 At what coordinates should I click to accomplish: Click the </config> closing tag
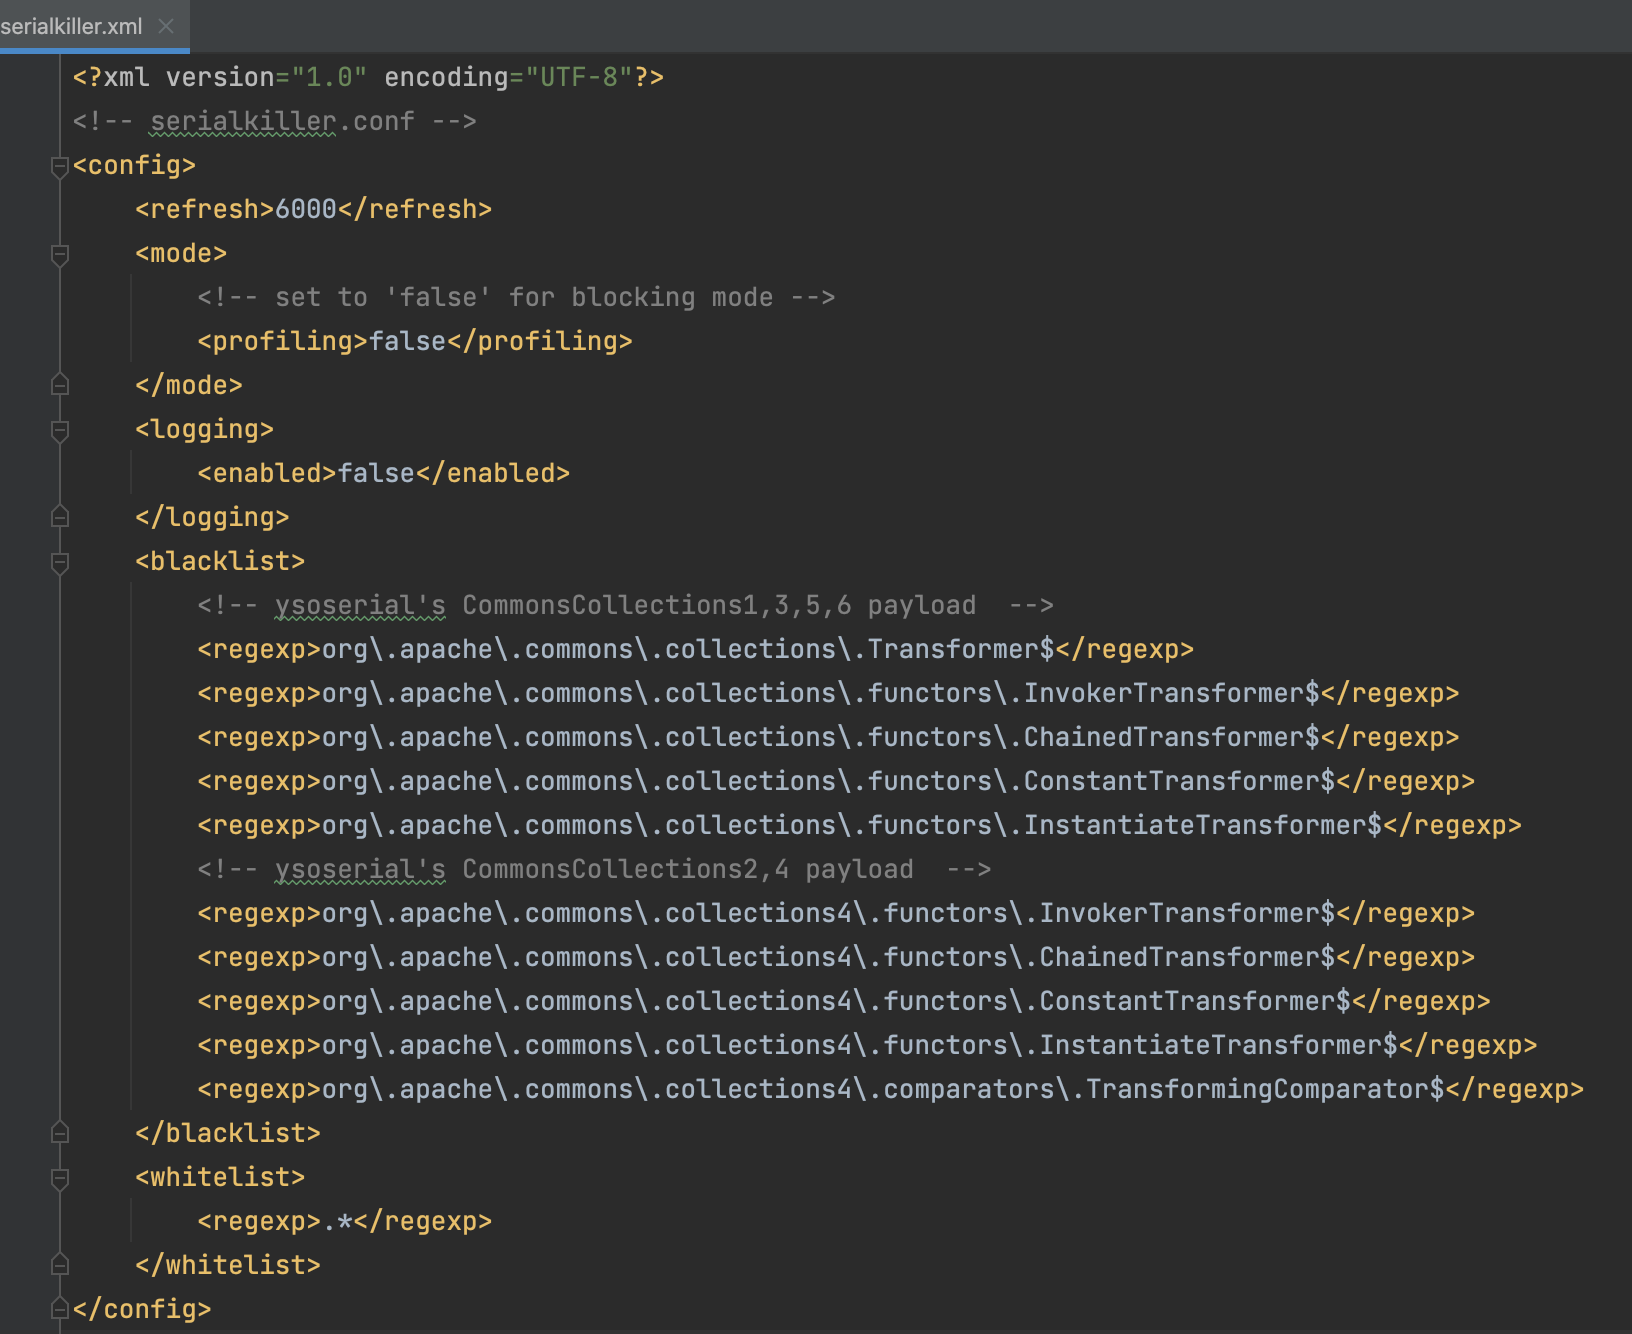pos(142,1309)
